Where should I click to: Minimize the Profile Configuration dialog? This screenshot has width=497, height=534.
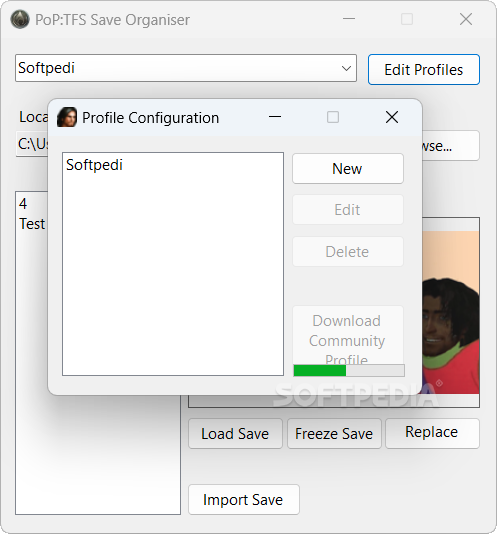tap(275, 117)
